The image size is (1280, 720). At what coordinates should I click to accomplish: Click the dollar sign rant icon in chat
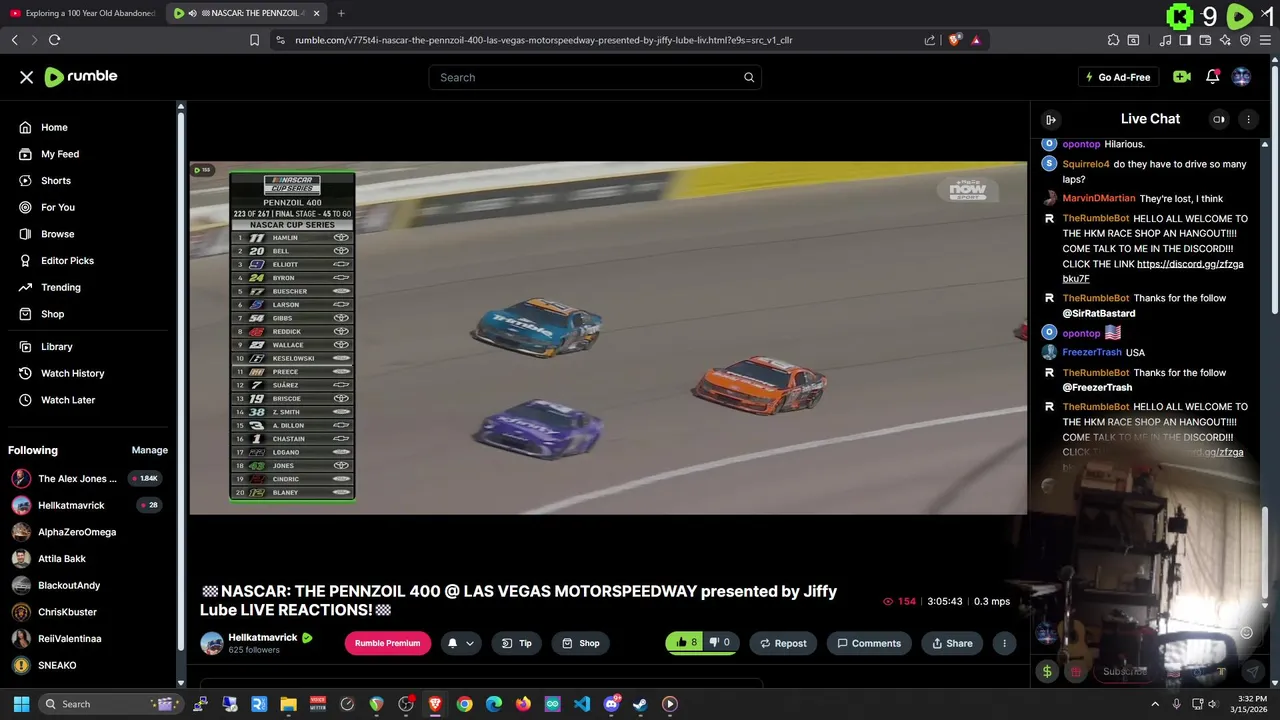click(x=1047, y=672)
